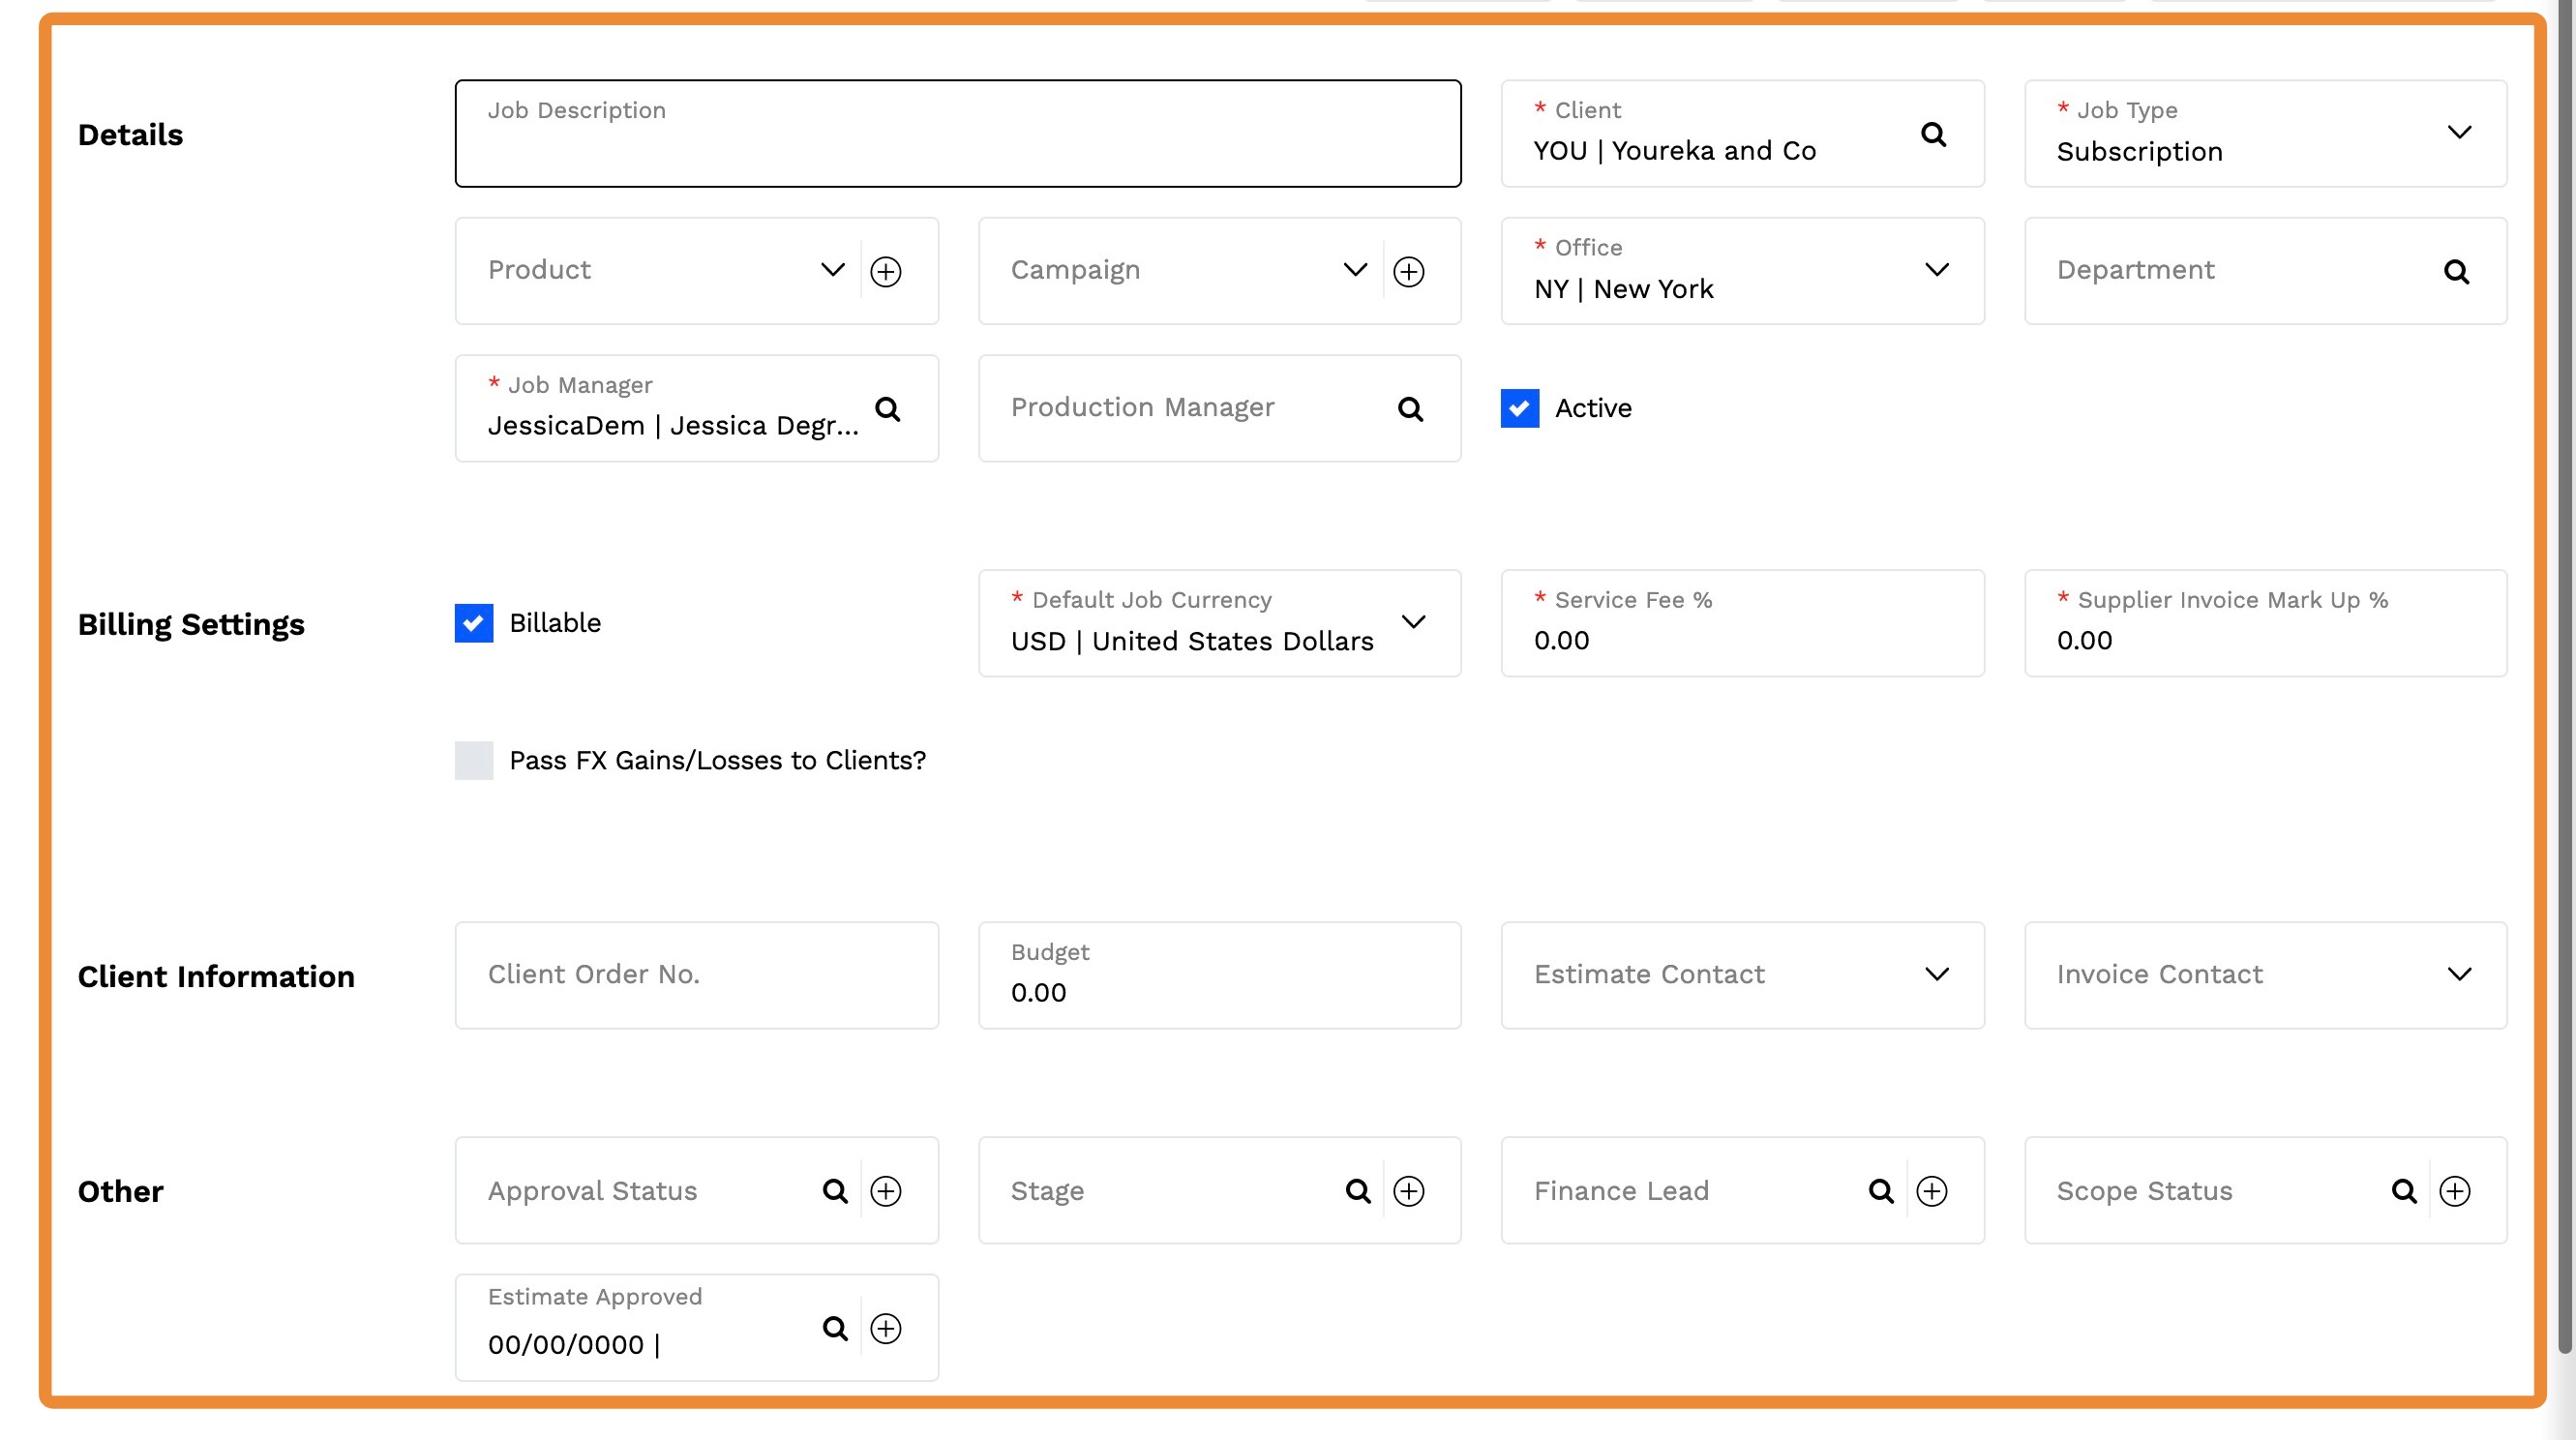Add Scope Status with the plus icon
2576x1440 pixels.
2454,1191
